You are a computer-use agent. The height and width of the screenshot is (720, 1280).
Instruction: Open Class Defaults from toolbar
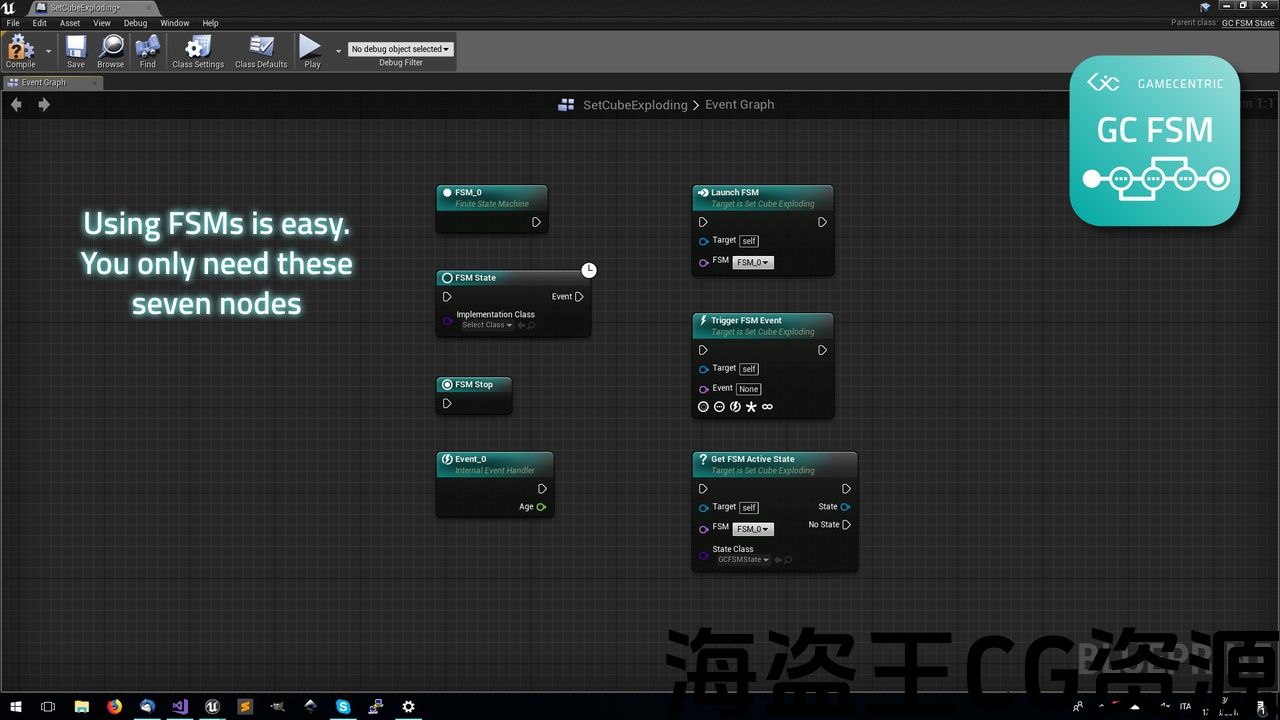click(261, 51)
